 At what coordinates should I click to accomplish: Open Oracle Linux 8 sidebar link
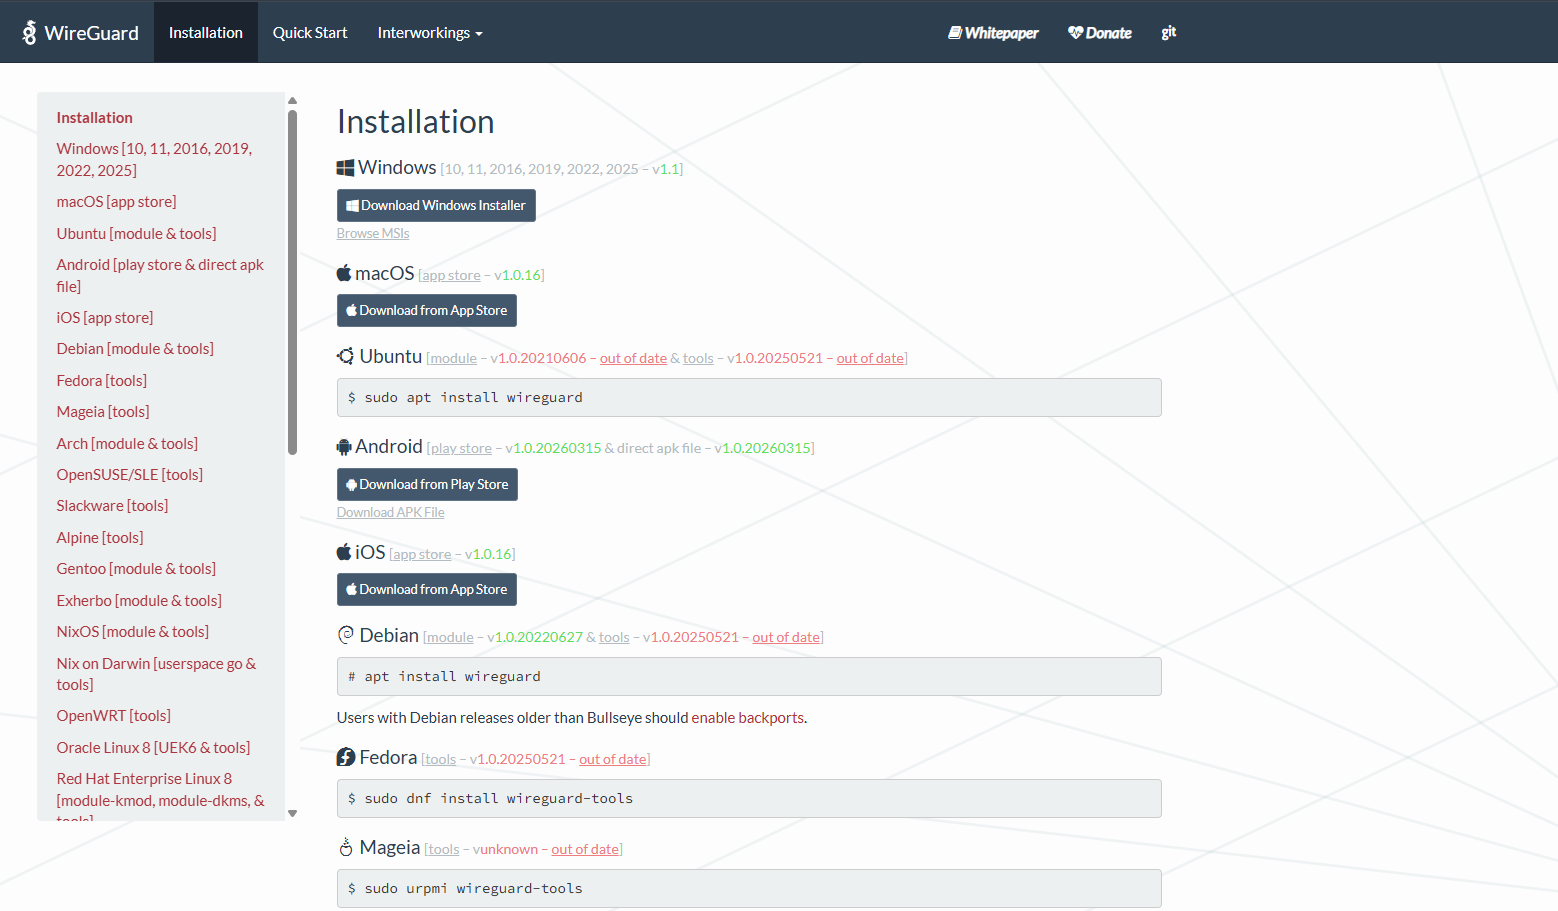pos(154,748)
